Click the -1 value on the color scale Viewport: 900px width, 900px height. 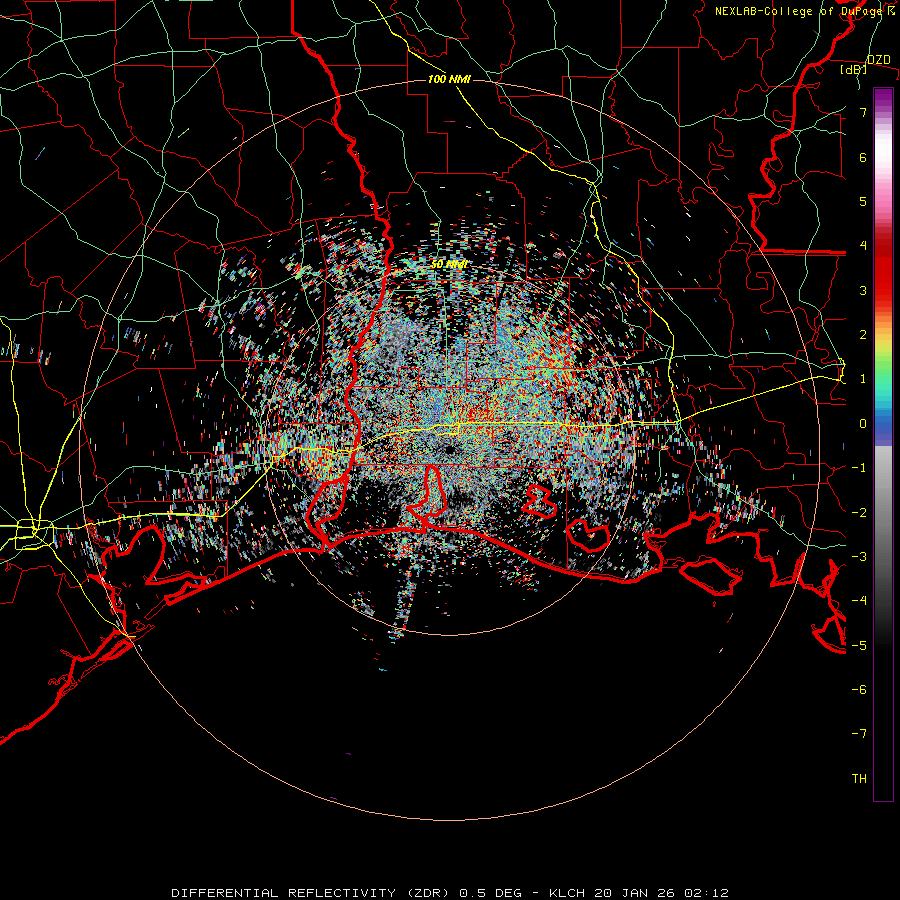[x=859, y=468]
